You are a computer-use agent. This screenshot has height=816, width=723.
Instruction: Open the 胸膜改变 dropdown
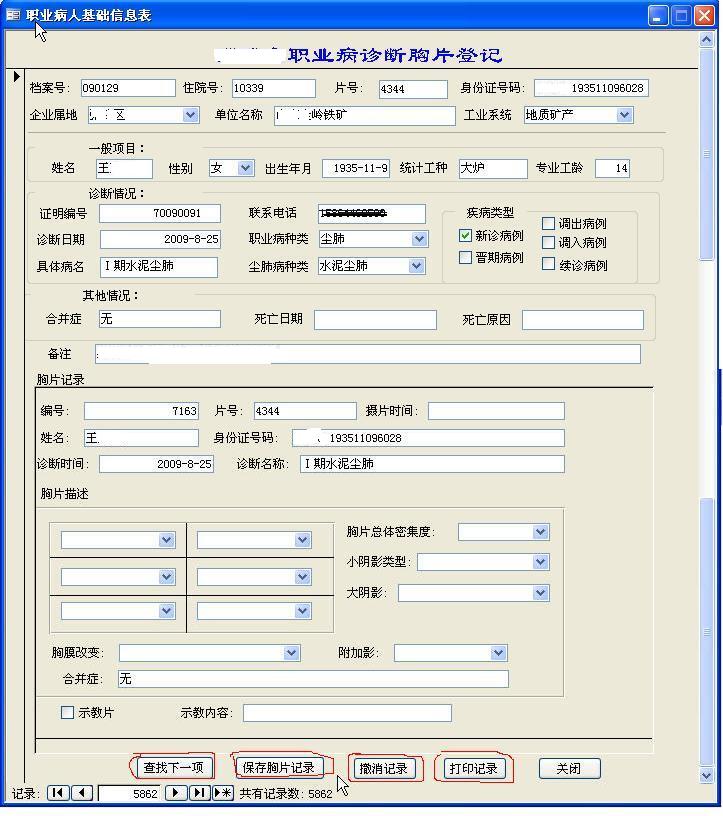pyautogui.click(x=291, y=653)
